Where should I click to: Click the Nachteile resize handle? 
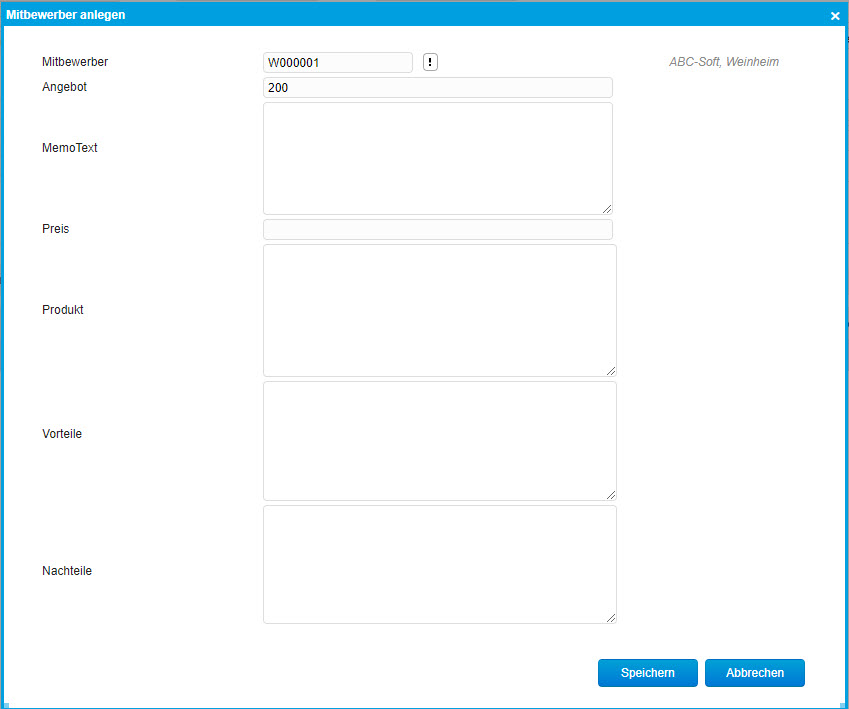coord(611,618)
